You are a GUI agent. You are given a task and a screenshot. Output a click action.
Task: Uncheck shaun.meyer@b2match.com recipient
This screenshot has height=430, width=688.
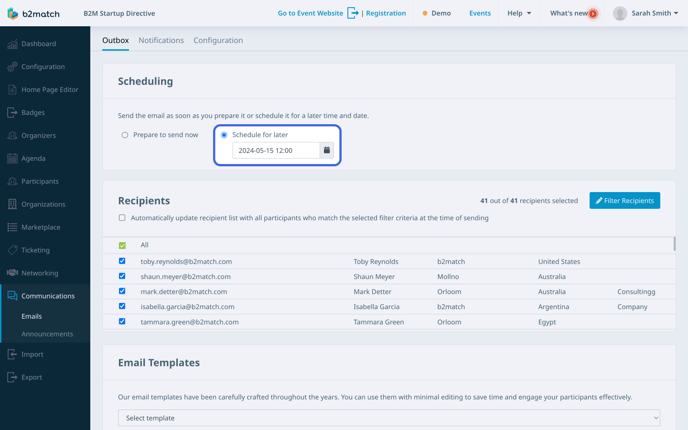point(122,276)
